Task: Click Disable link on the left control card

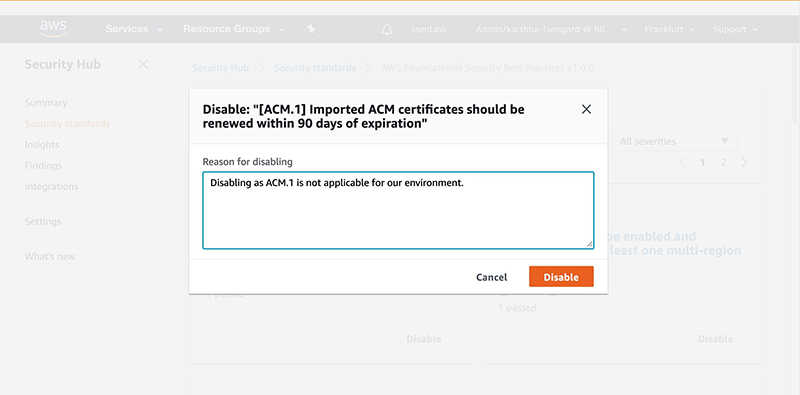Action: click(x=423, y=339)
